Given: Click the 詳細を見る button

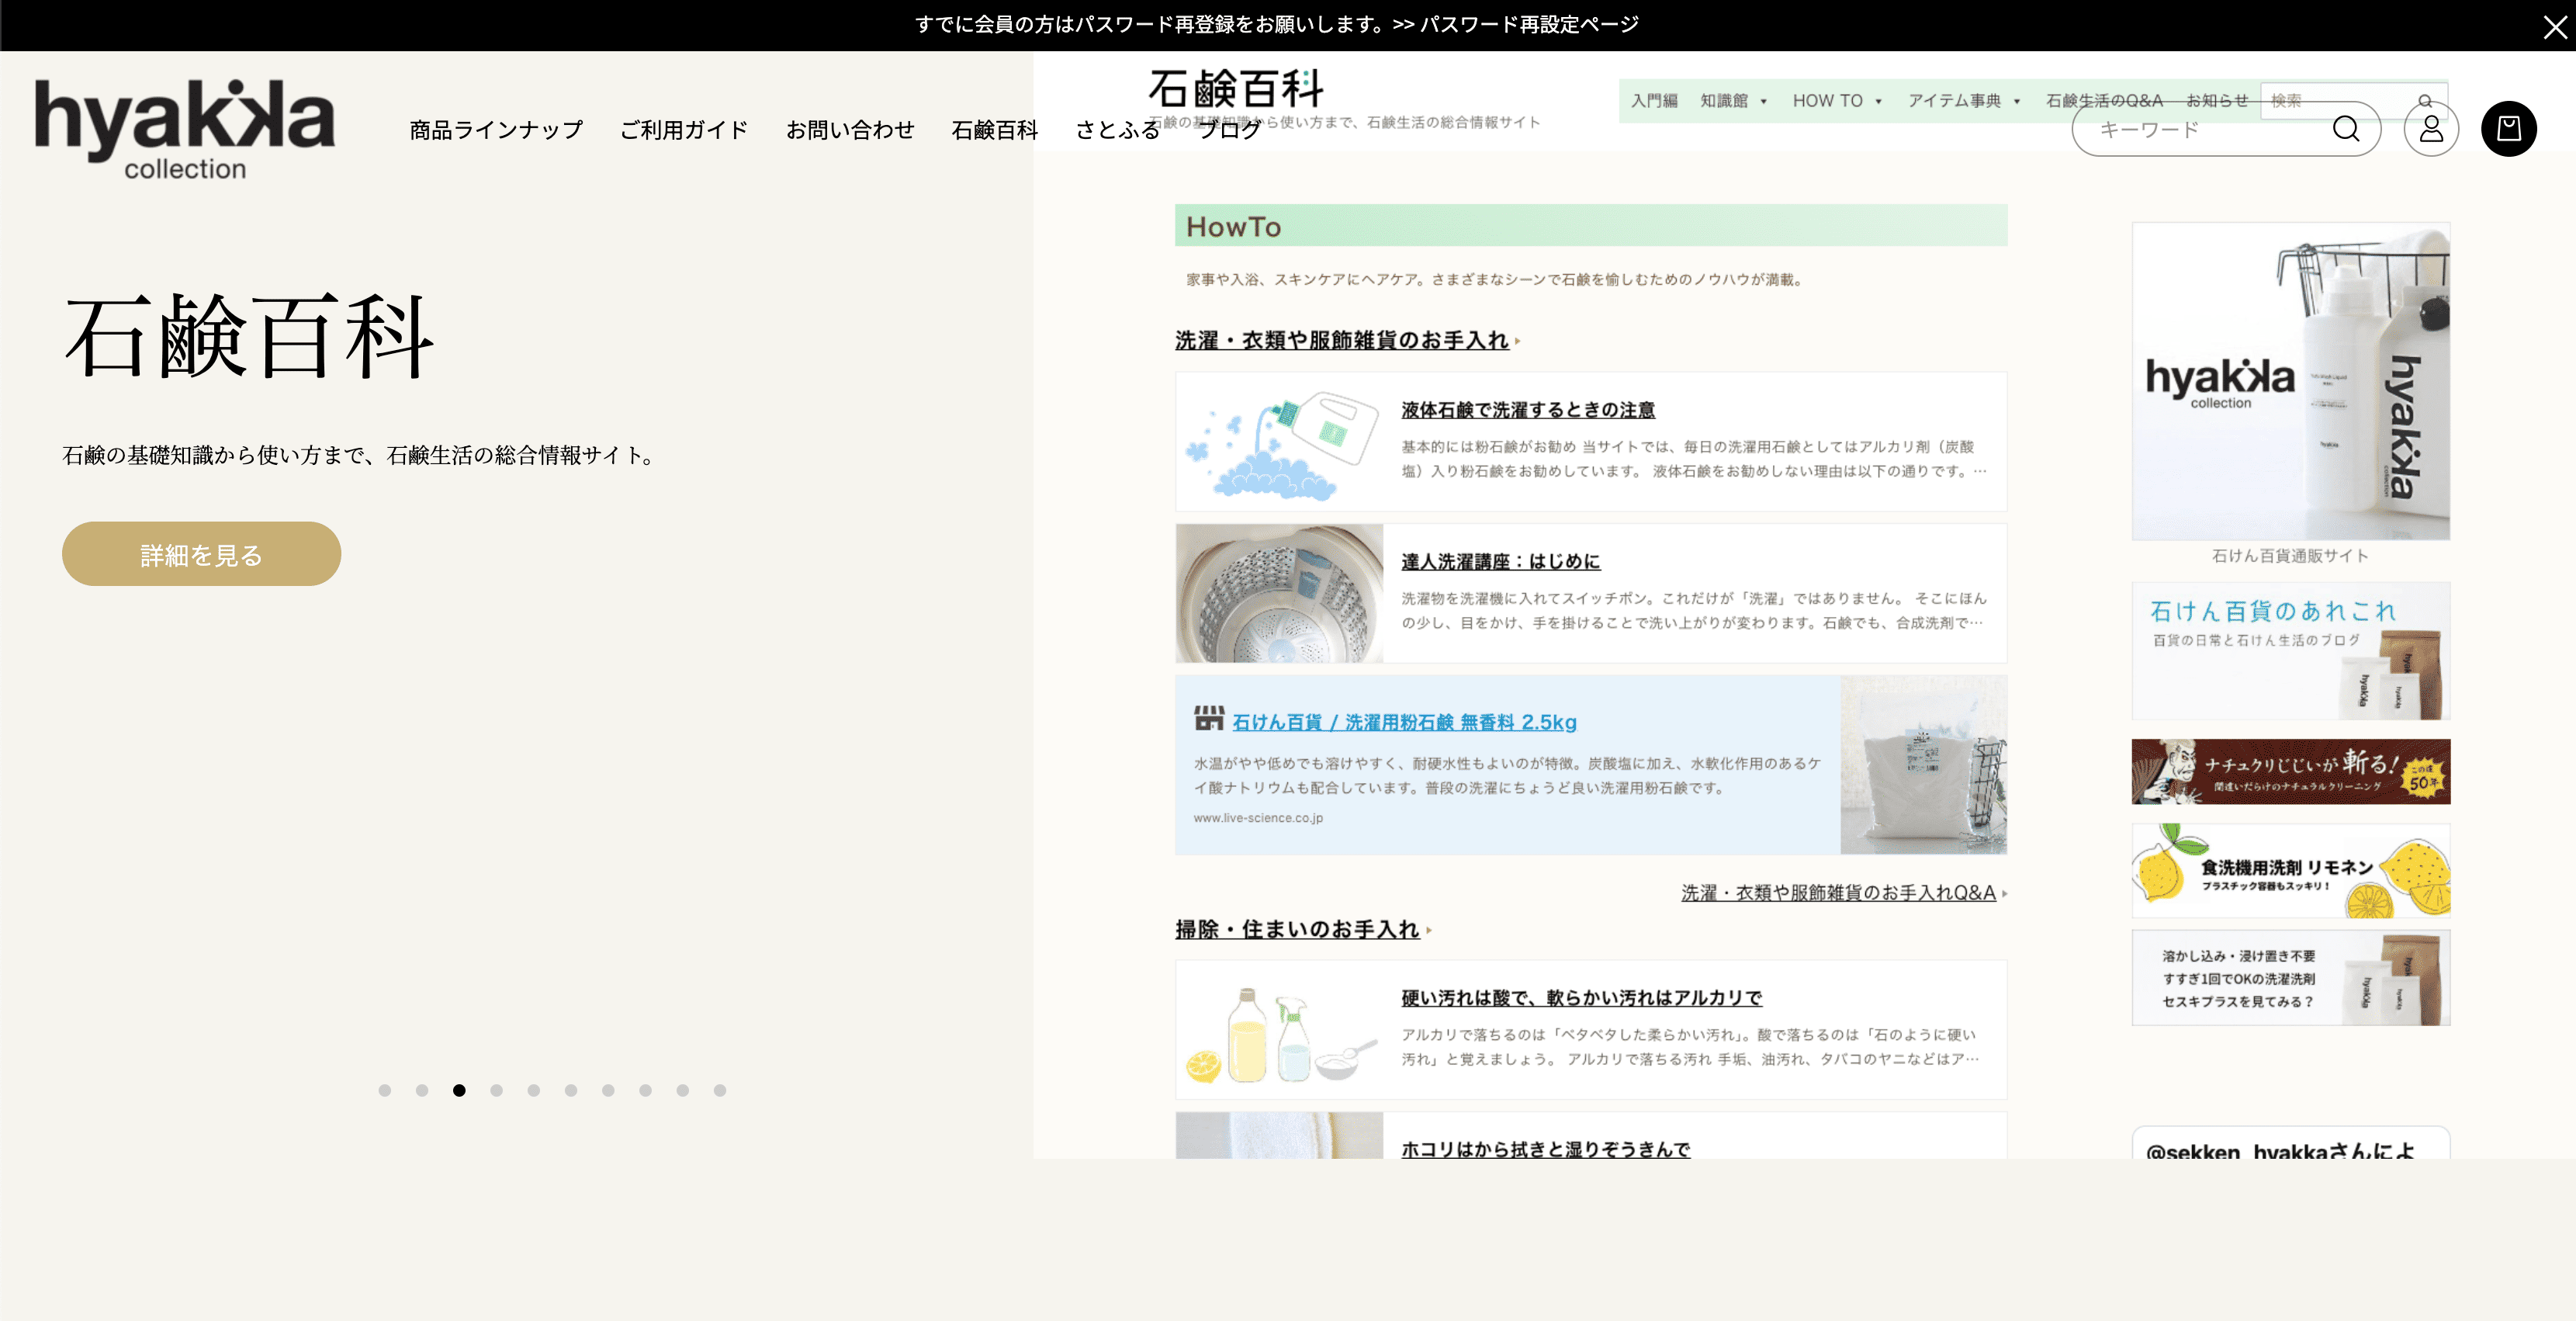Looking at the screenshot, I should pos(201,554).
